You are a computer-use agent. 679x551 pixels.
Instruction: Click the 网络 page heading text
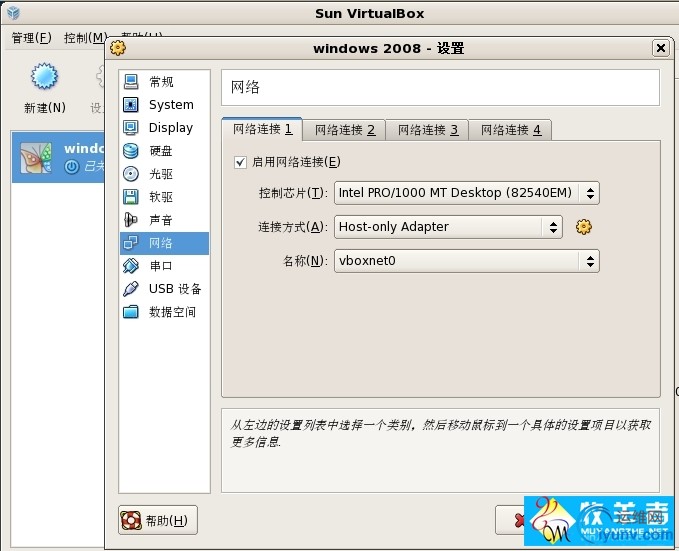point(245,87)
